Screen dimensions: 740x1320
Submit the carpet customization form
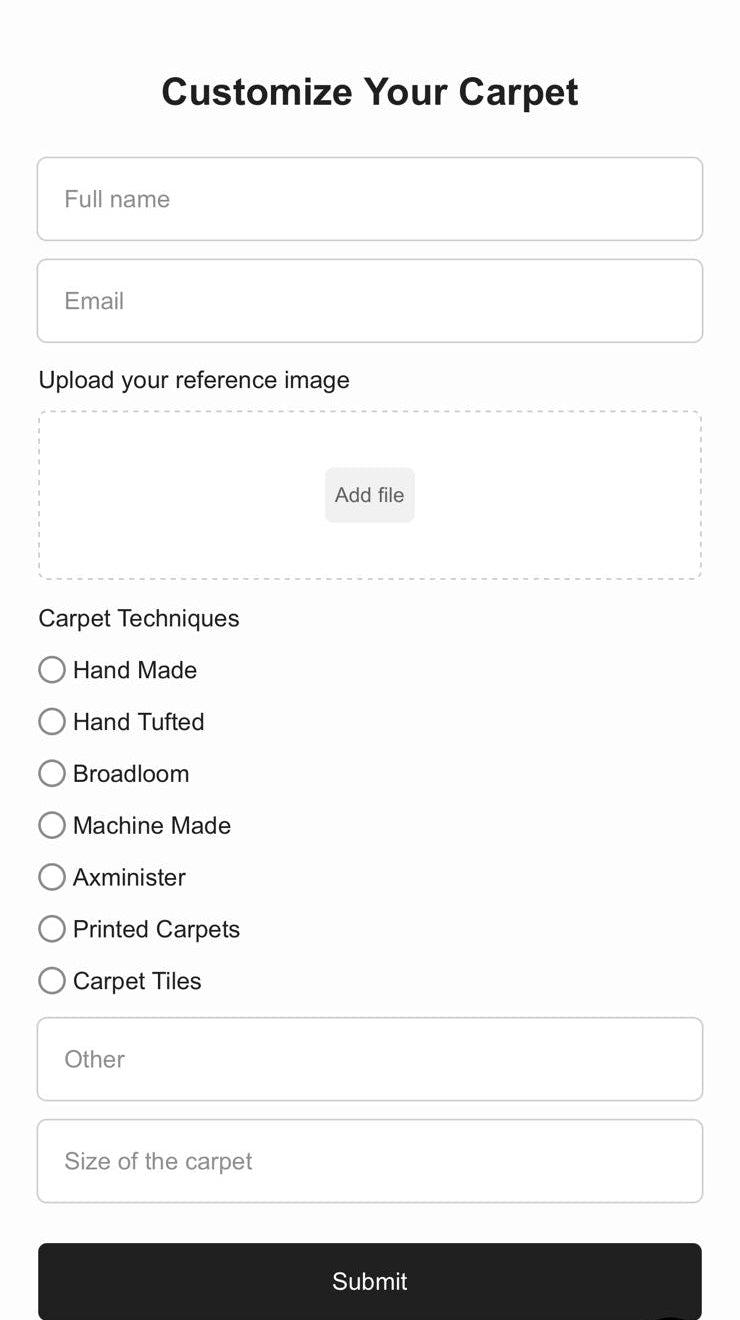[370, 1281]
